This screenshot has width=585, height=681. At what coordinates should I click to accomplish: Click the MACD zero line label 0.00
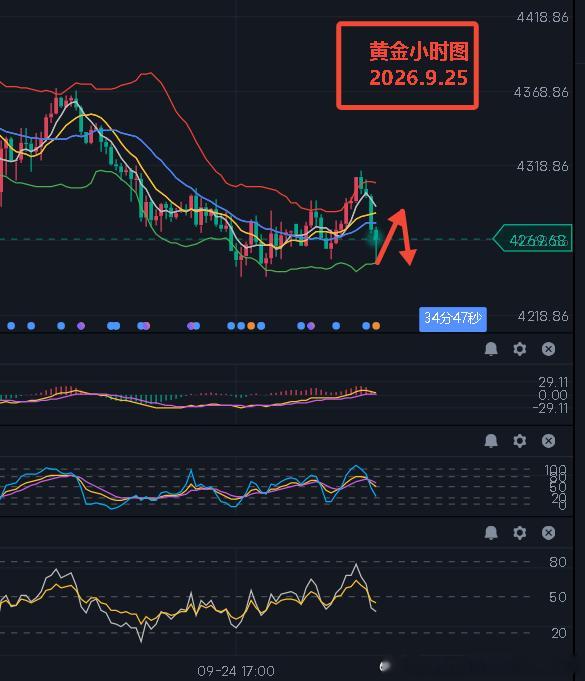(553, 395)
